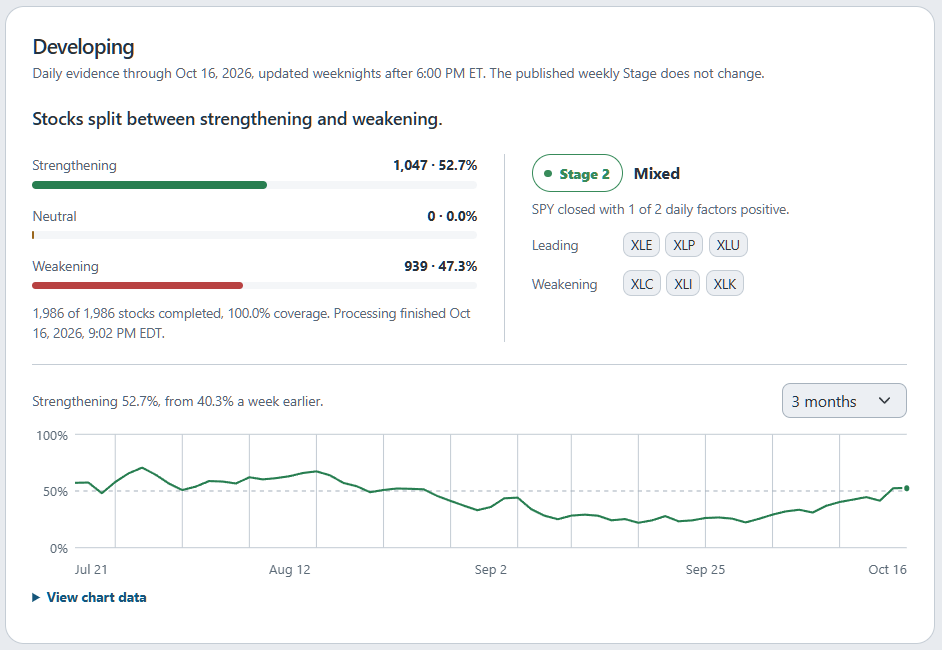Click the red Weakening progress bar
Screen dimensions: 942x650
point(138,285)
